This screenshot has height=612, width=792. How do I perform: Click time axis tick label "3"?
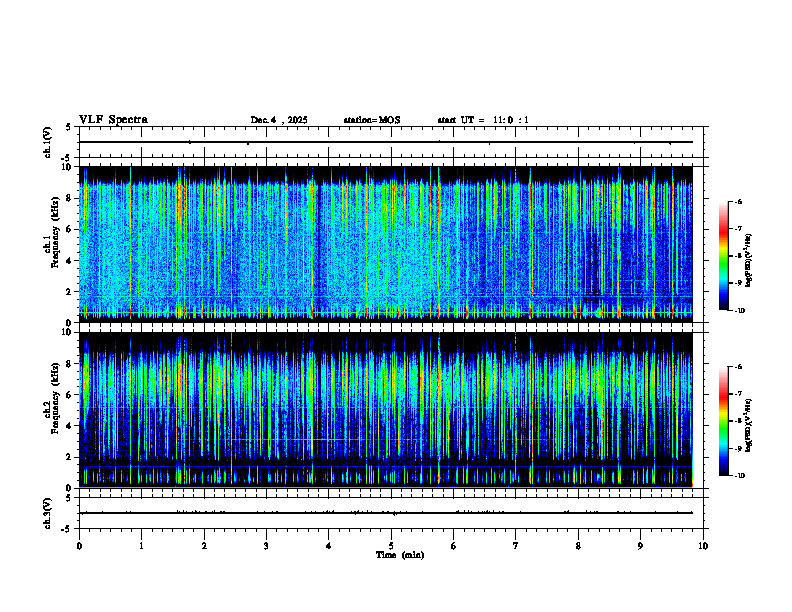[266, 546]
